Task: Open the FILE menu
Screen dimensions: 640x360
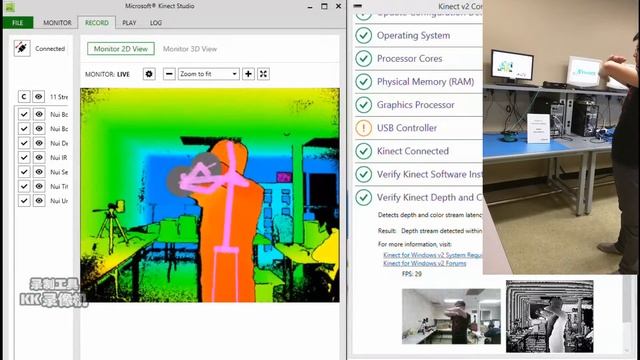Action: point(18,22)
